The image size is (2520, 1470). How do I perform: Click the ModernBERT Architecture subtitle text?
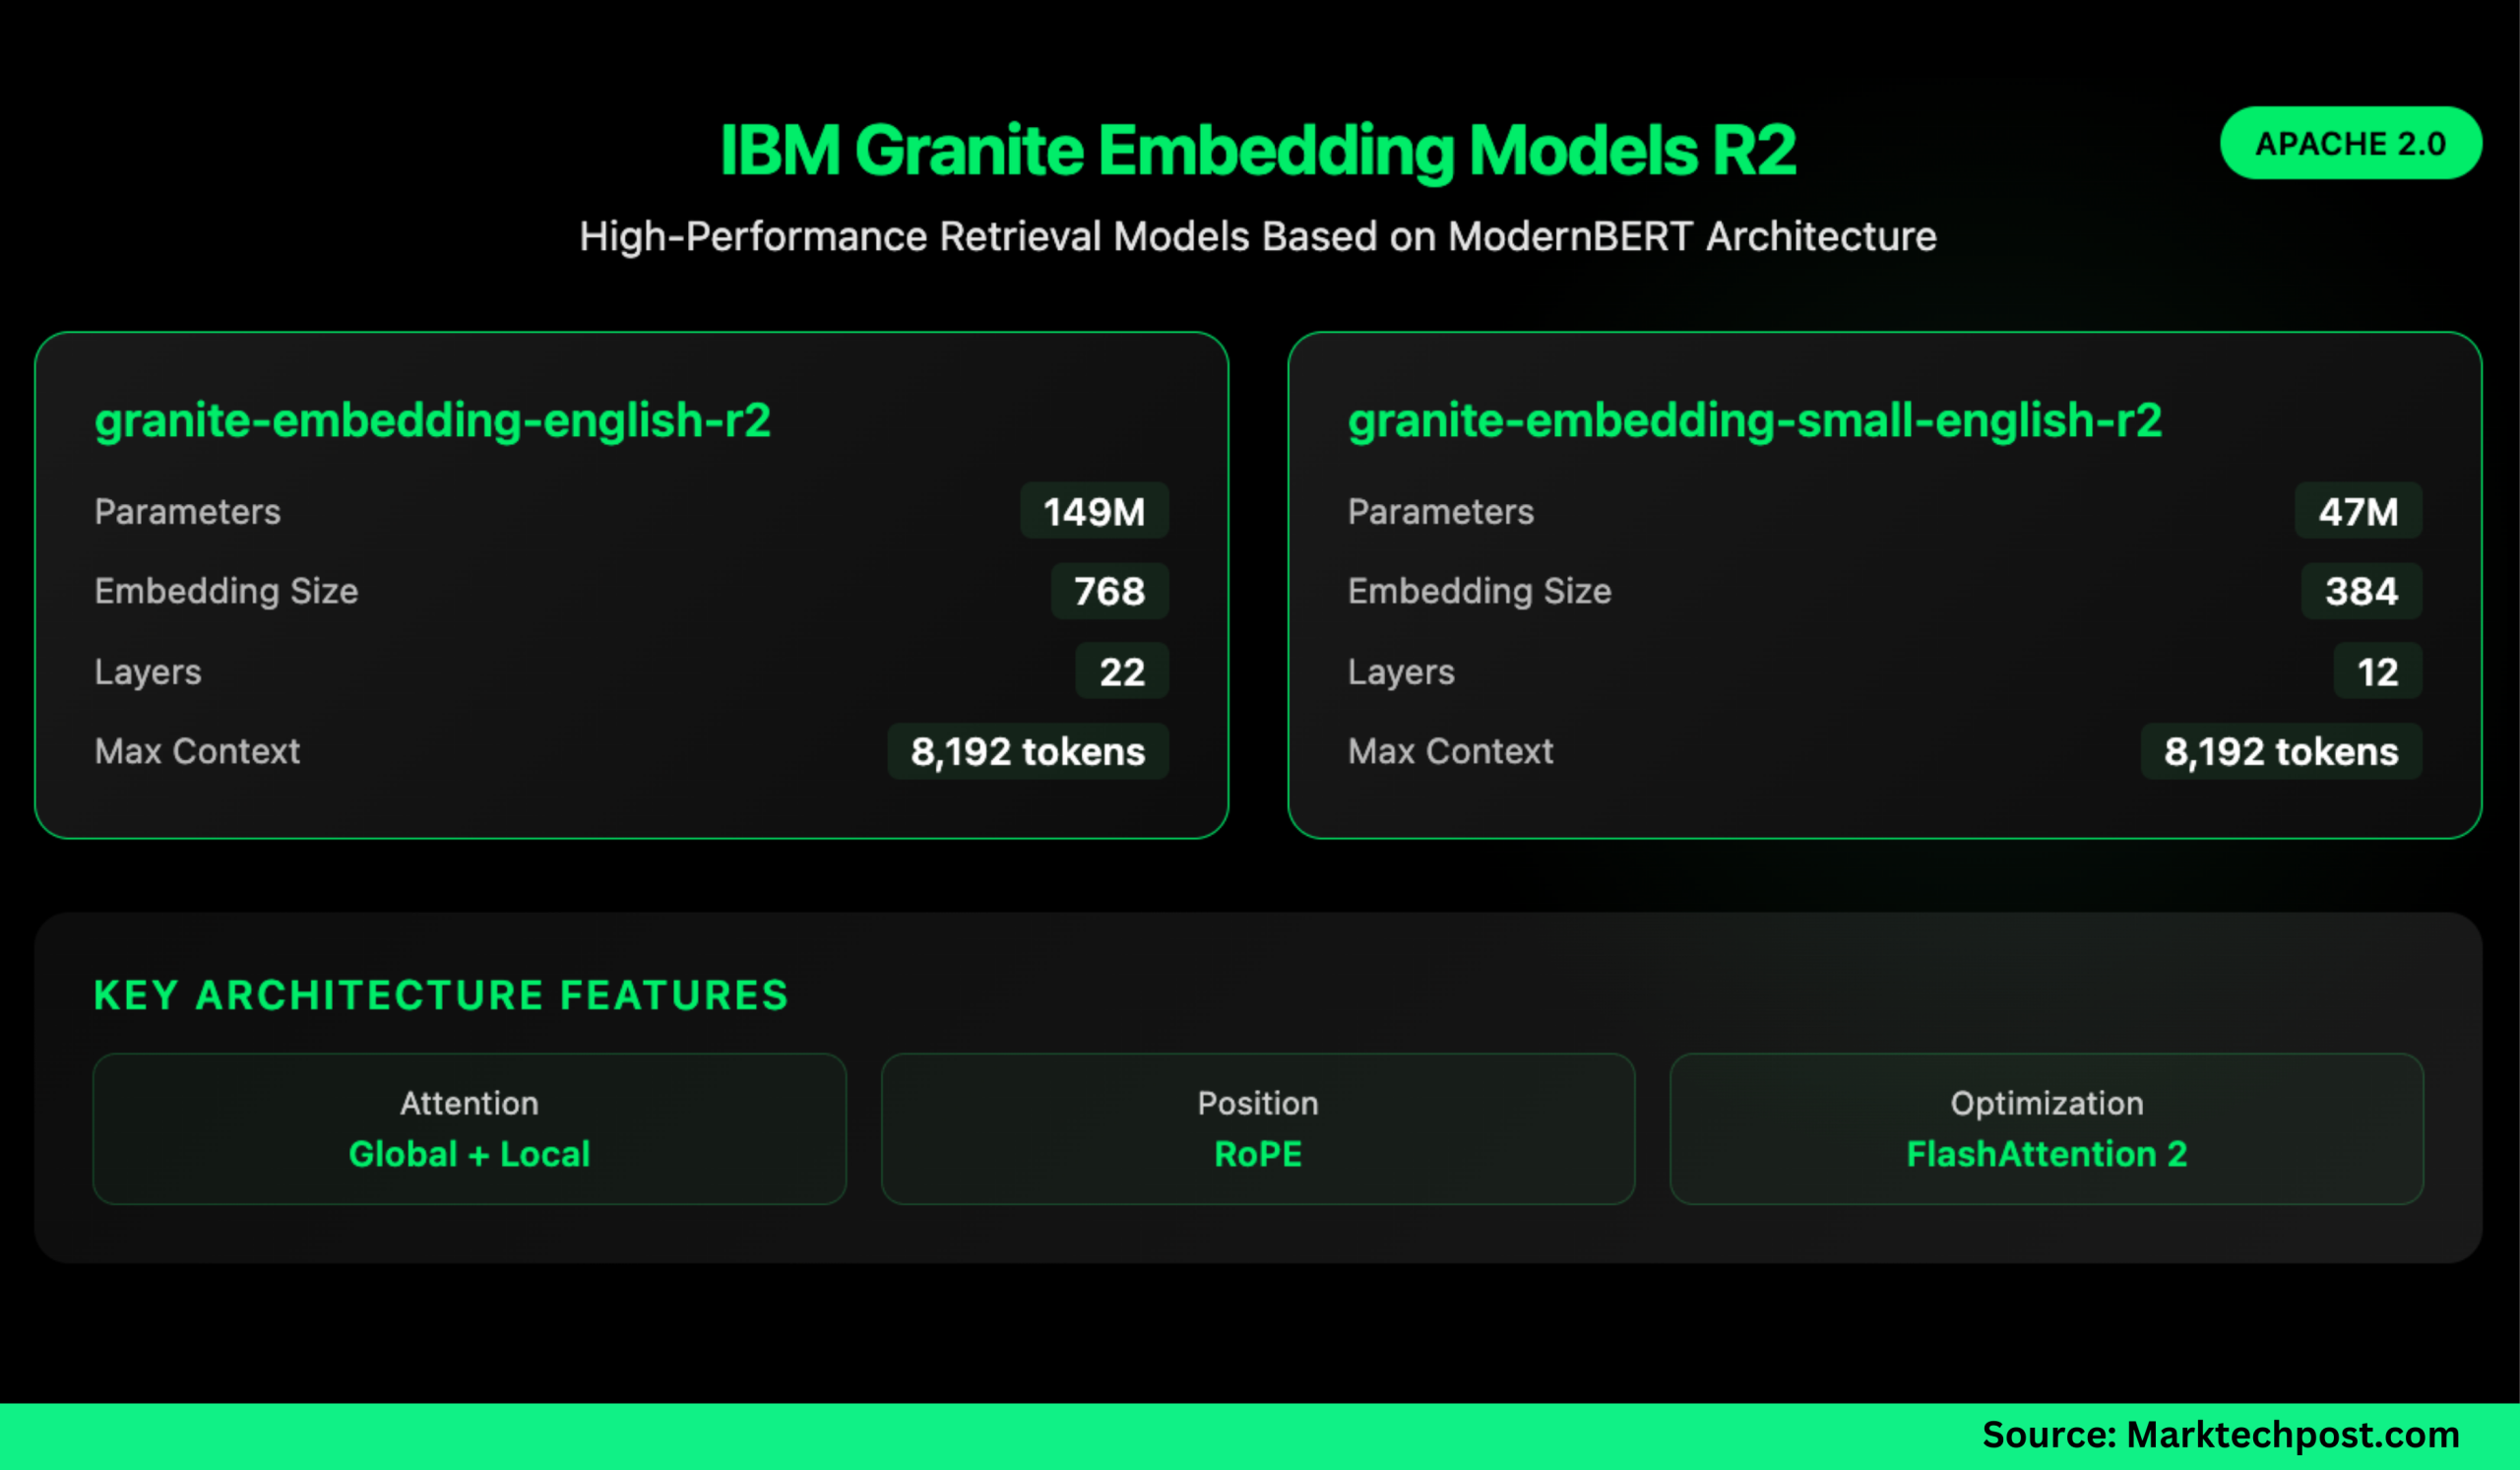[x=1258, y=237]
